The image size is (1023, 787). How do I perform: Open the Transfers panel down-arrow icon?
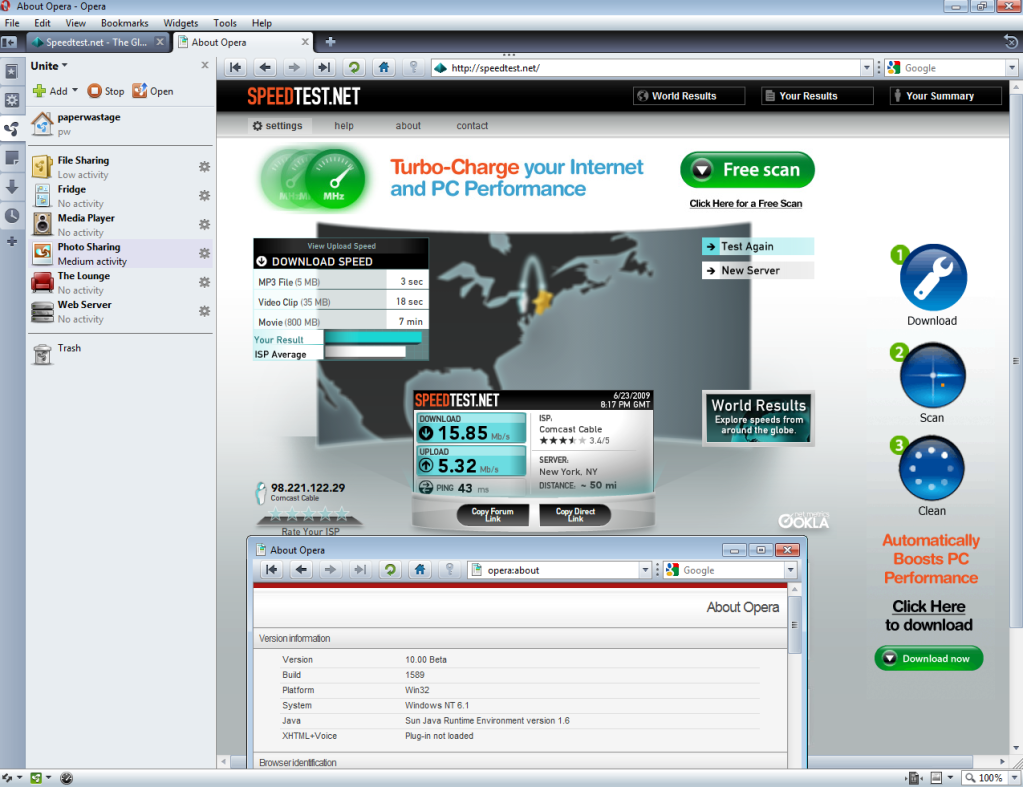coord(12,187)
